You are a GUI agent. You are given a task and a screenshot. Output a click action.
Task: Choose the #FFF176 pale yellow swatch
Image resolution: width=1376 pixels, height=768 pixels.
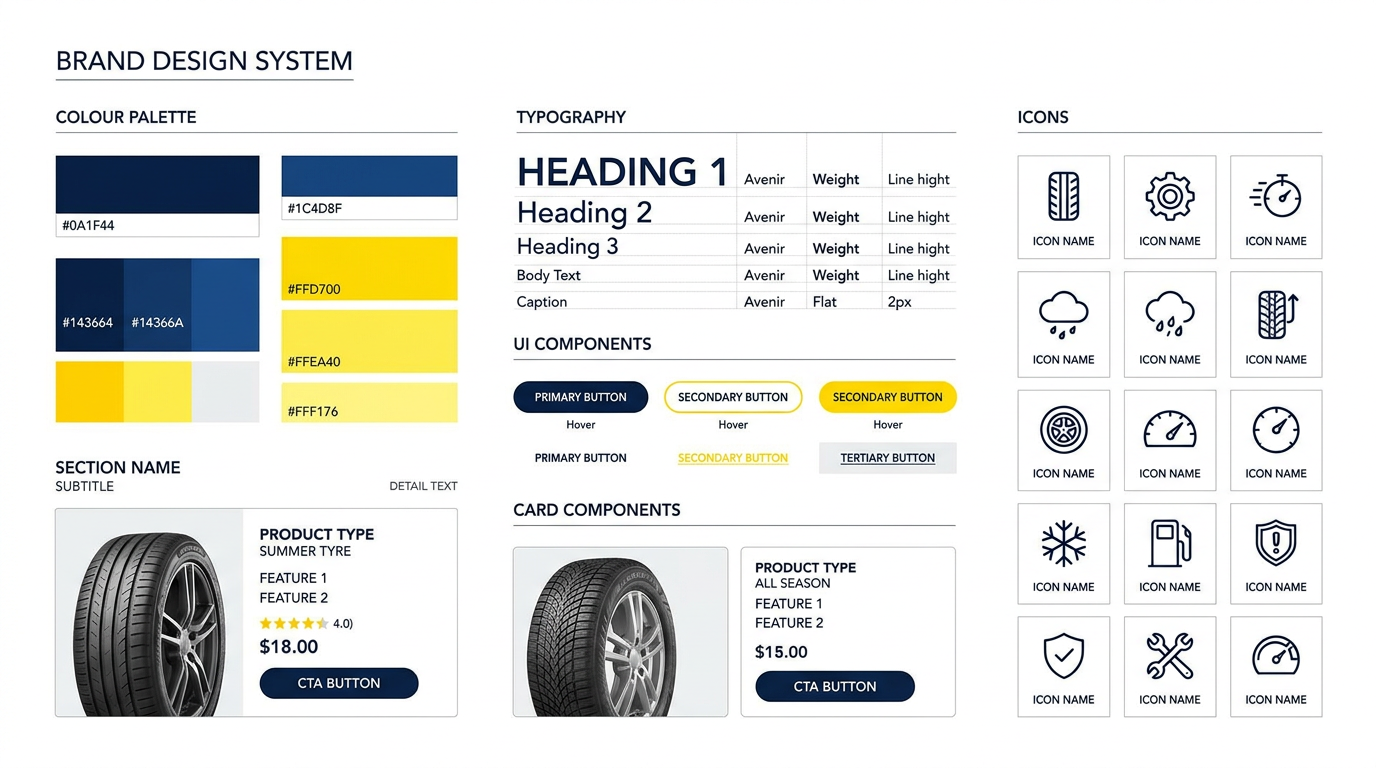[370, 402]
